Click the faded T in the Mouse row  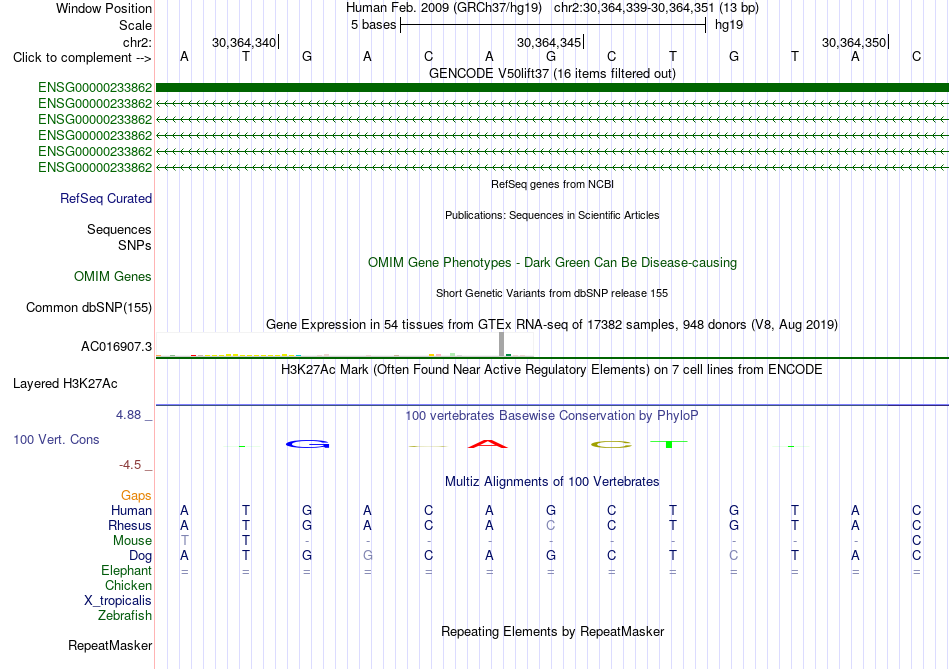(x=184, y=541)
